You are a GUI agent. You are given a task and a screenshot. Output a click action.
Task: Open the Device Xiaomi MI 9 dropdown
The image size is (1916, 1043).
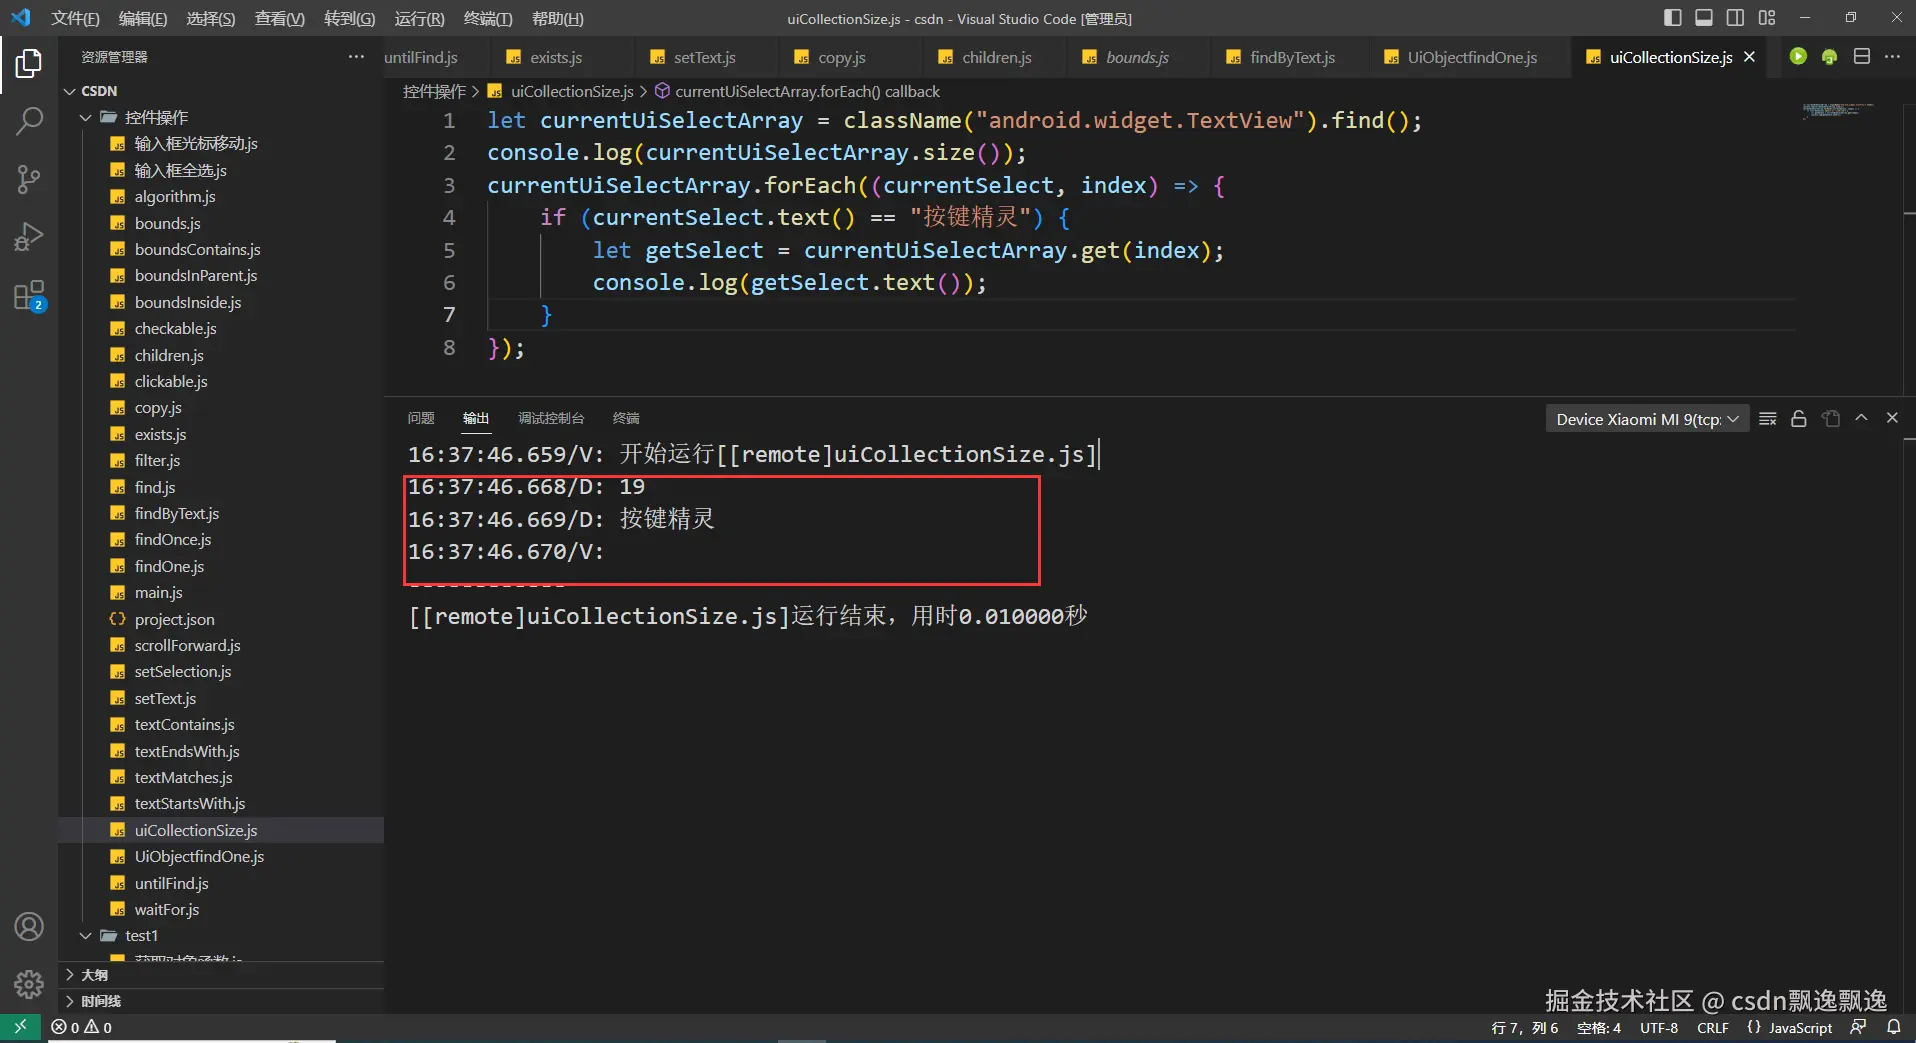click(x=1647, y=419)
